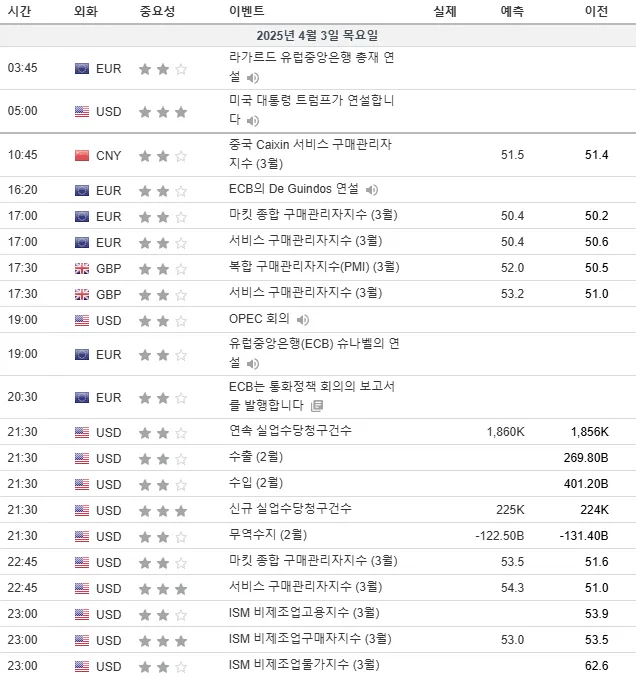The width and height of the screenshot is (636, 675).
Task: Click the previous value 62.6
Action: (596, 666)
